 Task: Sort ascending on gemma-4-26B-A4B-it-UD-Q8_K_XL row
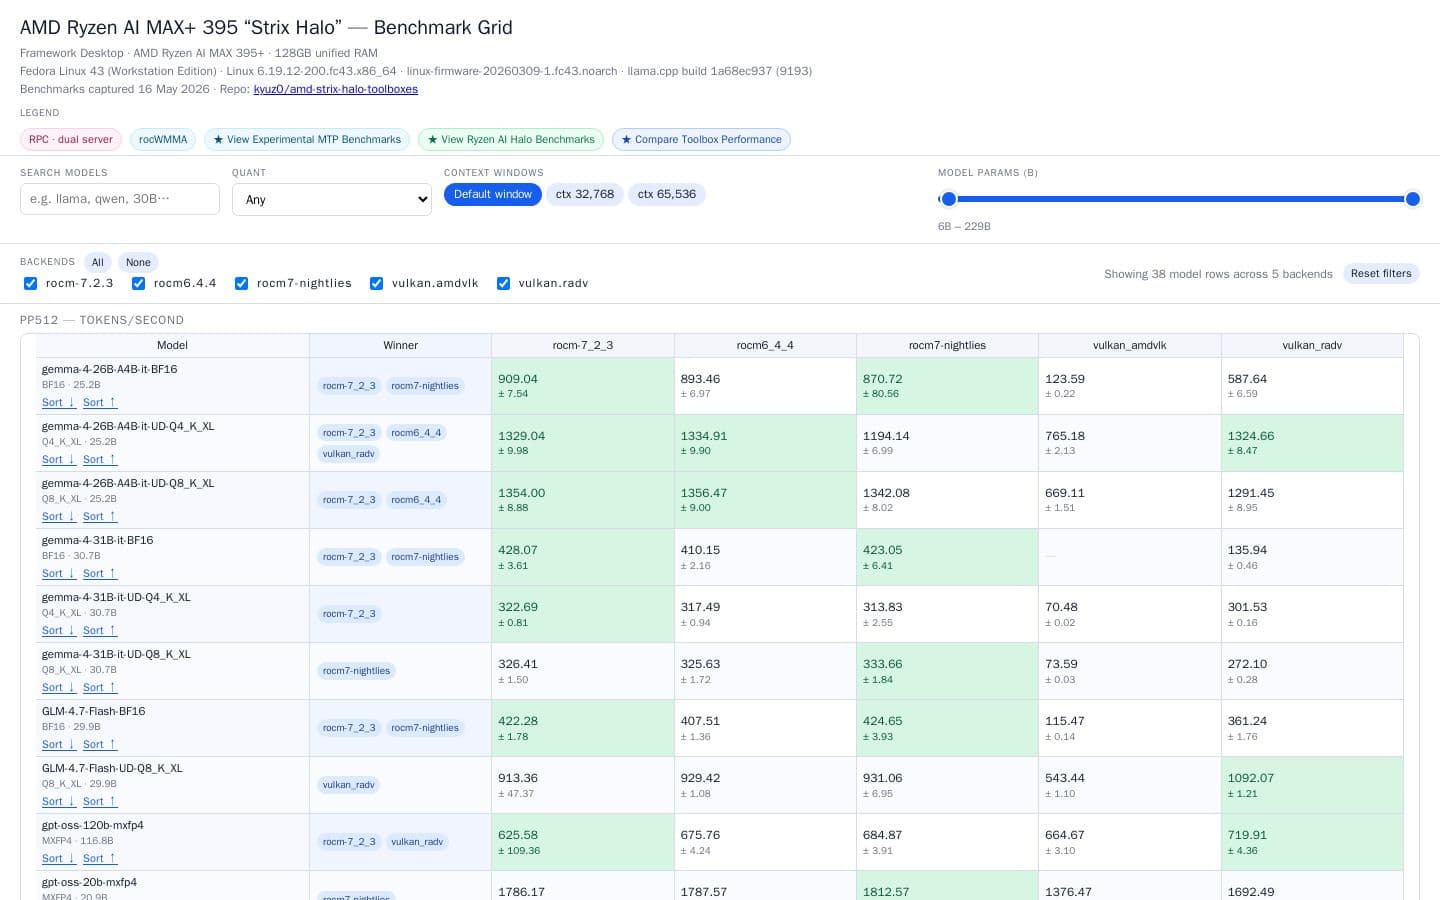click(x=100, y=516)
